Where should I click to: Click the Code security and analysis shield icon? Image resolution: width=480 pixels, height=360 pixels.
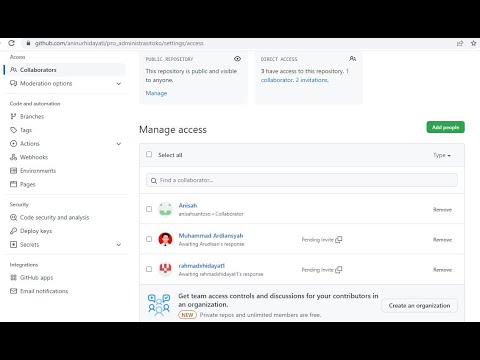tap(13, 217)
